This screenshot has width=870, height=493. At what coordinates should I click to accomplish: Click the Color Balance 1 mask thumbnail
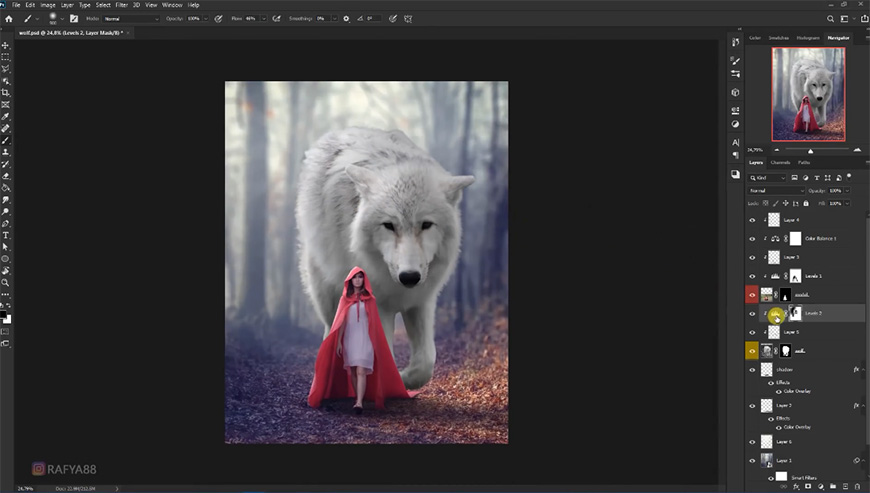tap(796, 238)
